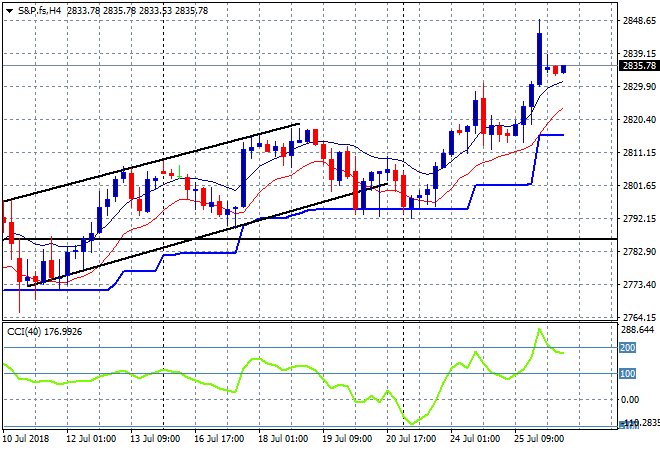This screenshot has width=660, height=450.
Task: Click the 13 Jul 09:00 time label
Action: pyautogui.click(x=155, y=439)
